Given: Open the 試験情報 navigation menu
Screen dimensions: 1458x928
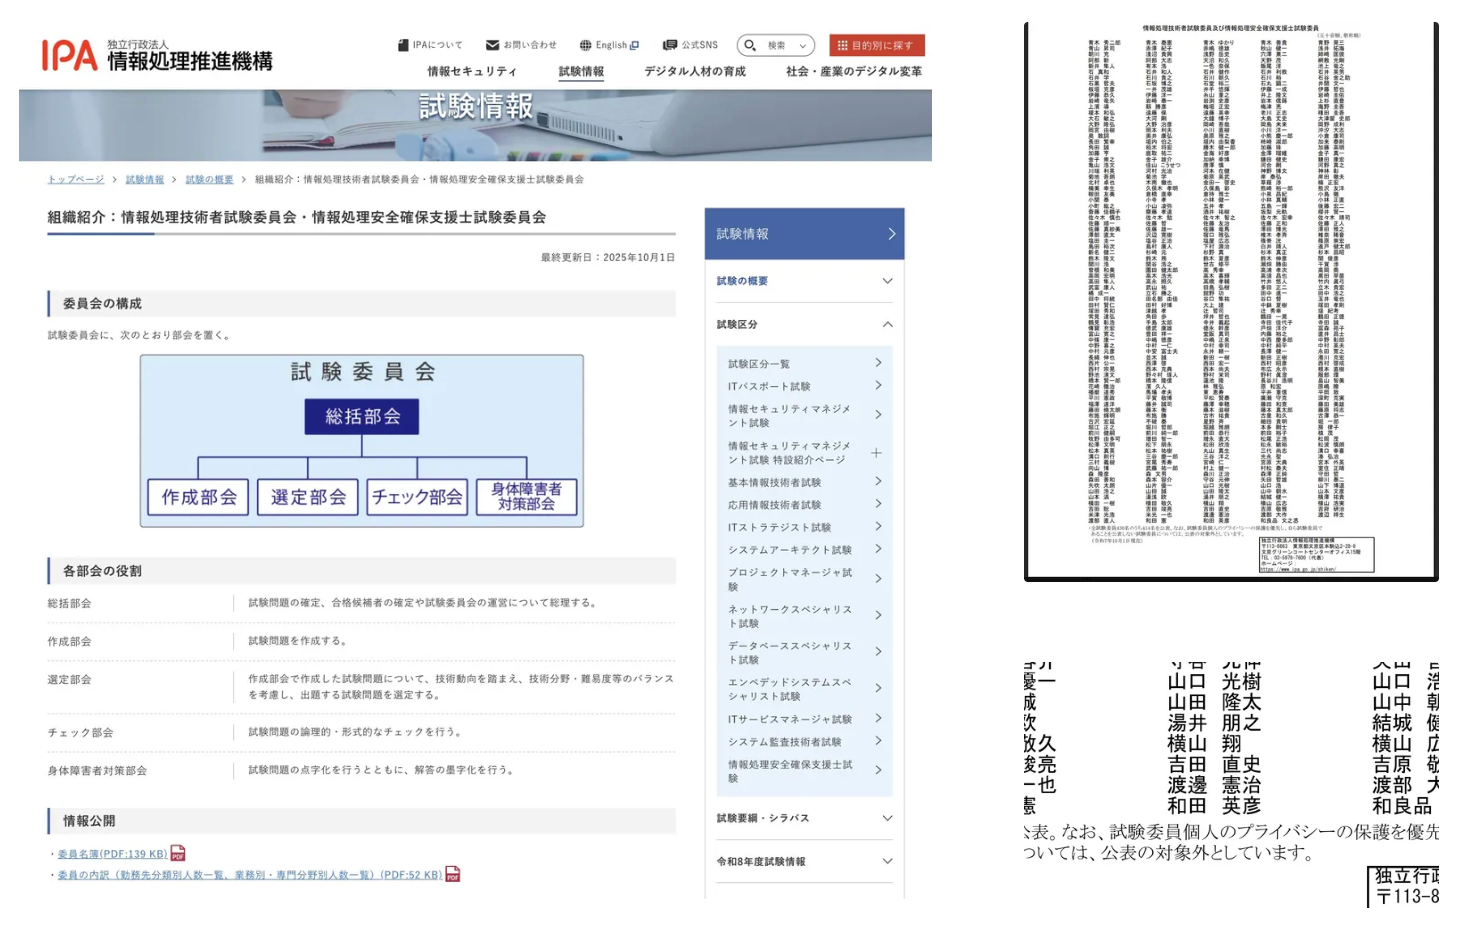Looking at the screenshot, I should tap(581, 72).
